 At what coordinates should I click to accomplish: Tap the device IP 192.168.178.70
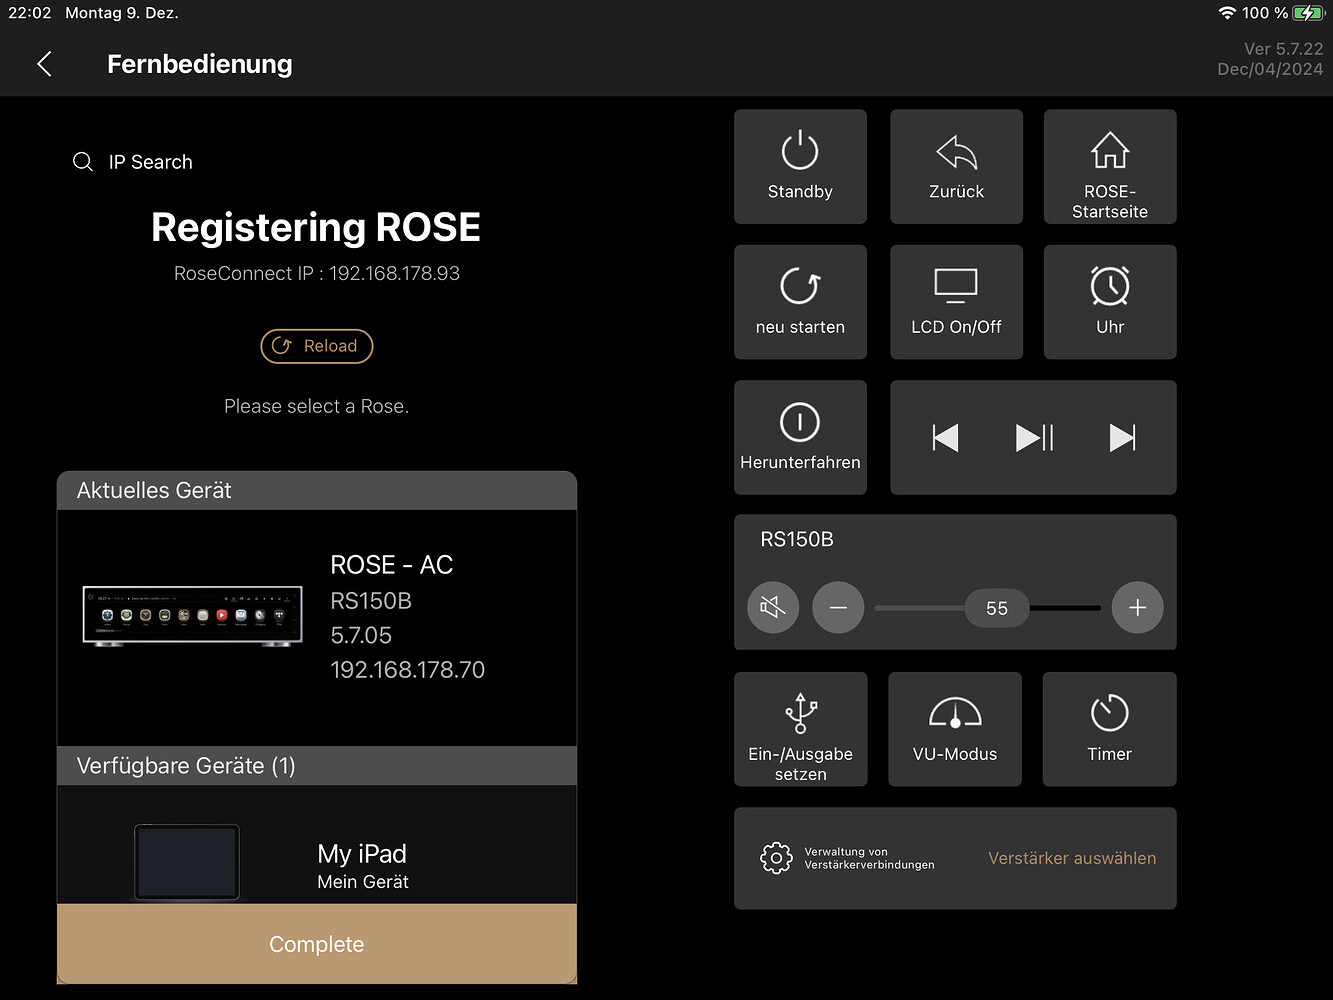click(x=408, y=670)
